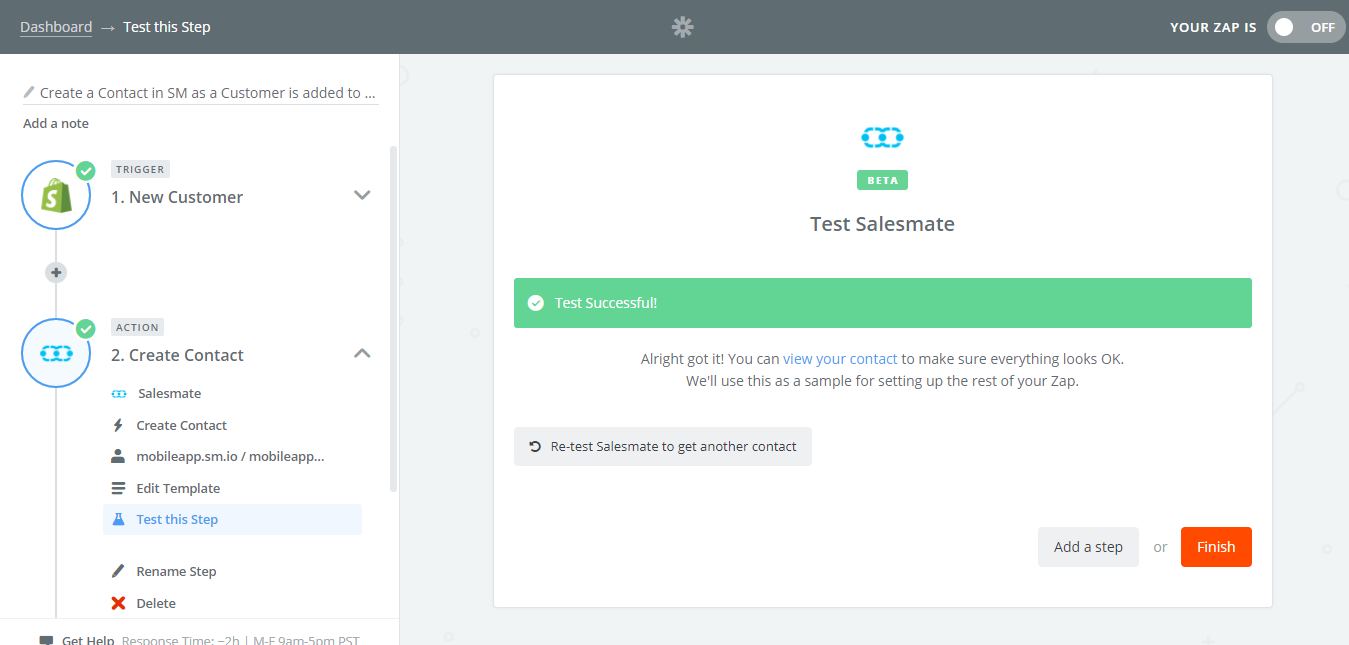Click the plus icon between steps

click(56, 272)
